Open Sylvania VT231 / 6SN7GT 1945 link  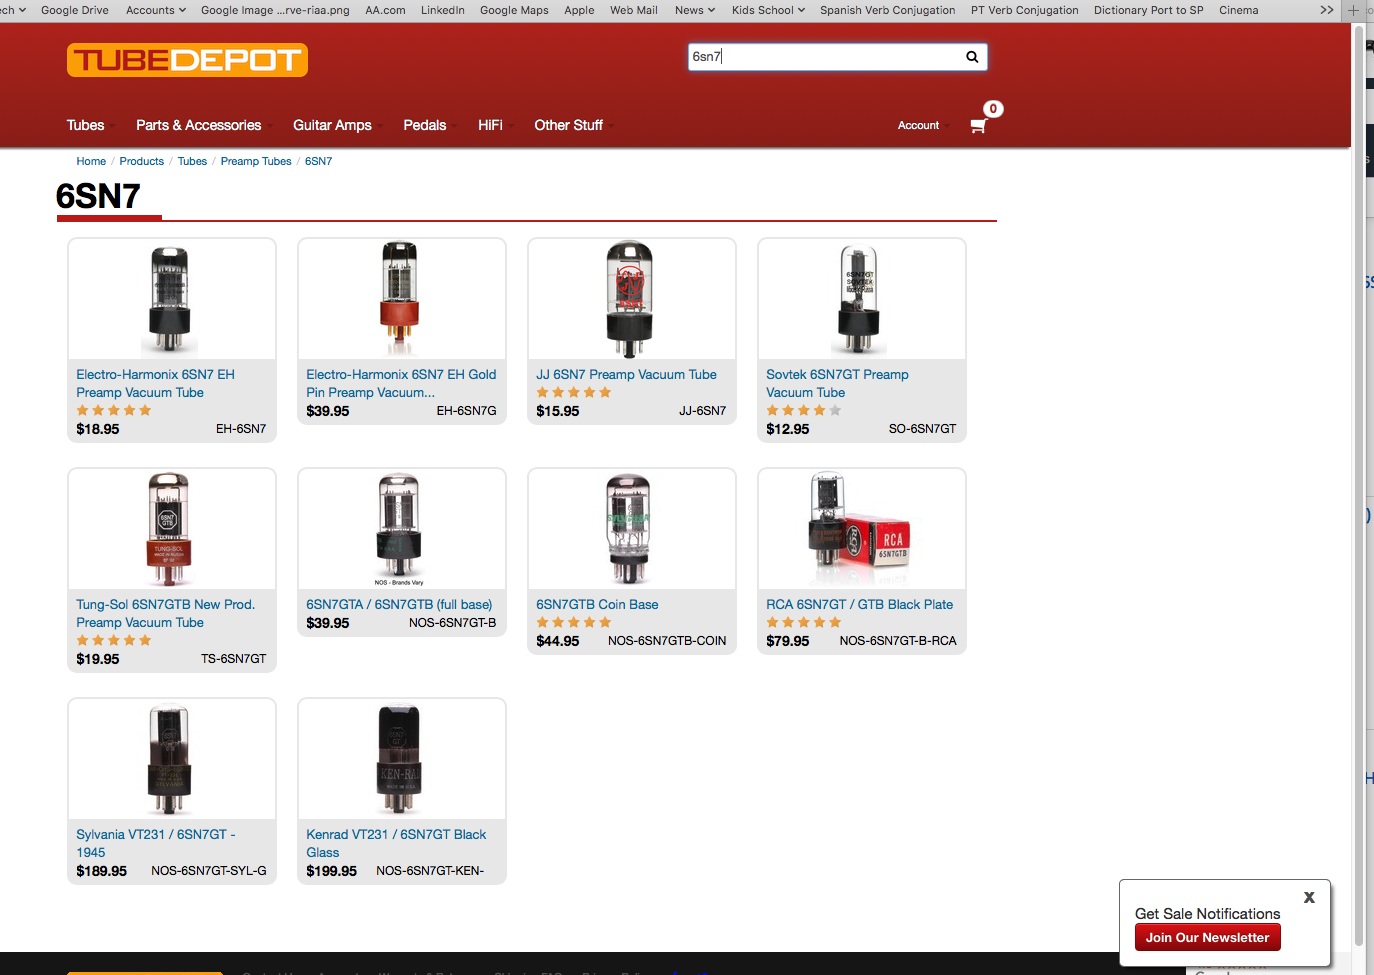point(156,844)
